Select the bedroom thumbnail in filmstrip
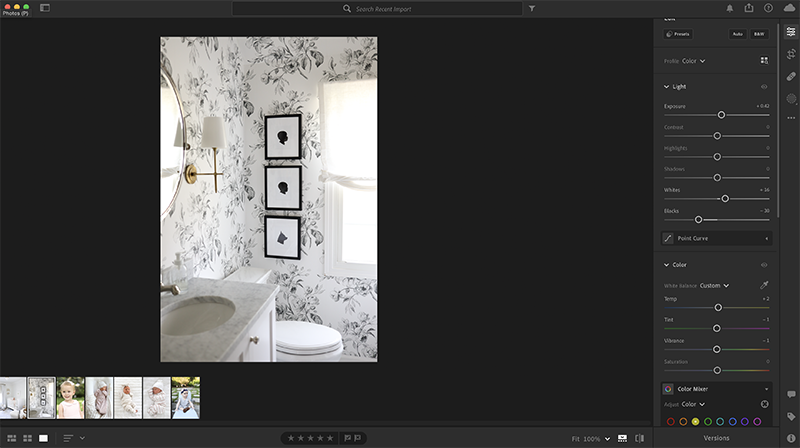 (x=13, y=398)
